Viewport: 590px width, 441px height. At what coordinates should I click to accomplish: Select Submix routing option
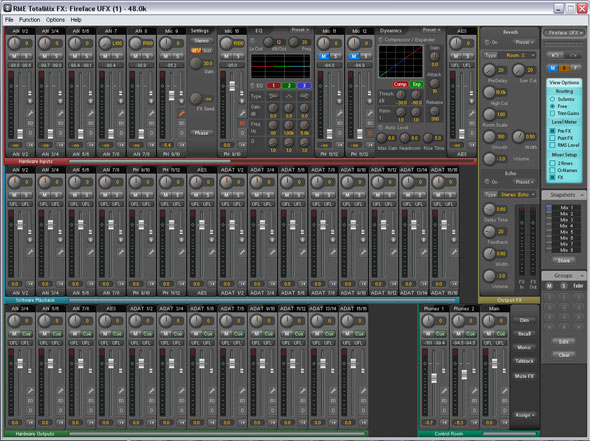tap(552, 99)
